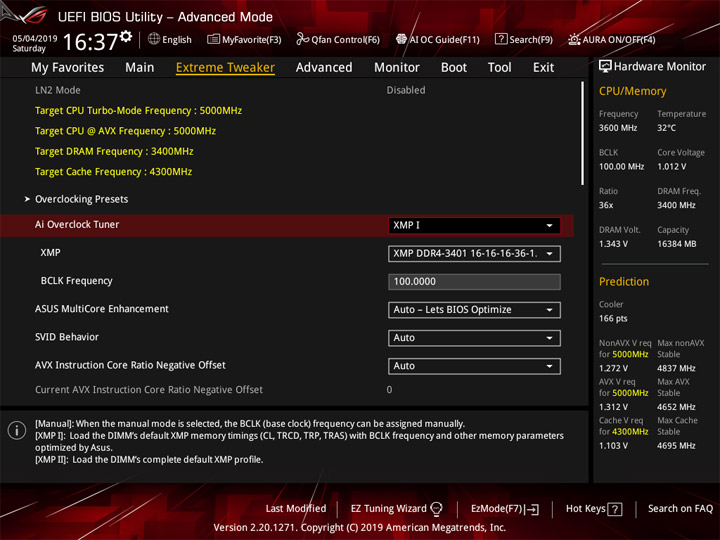This screenshot has width=720, height=540.
Task: Open ASUS MultiCore Enhancement dropdown
Action: (474, 310)
